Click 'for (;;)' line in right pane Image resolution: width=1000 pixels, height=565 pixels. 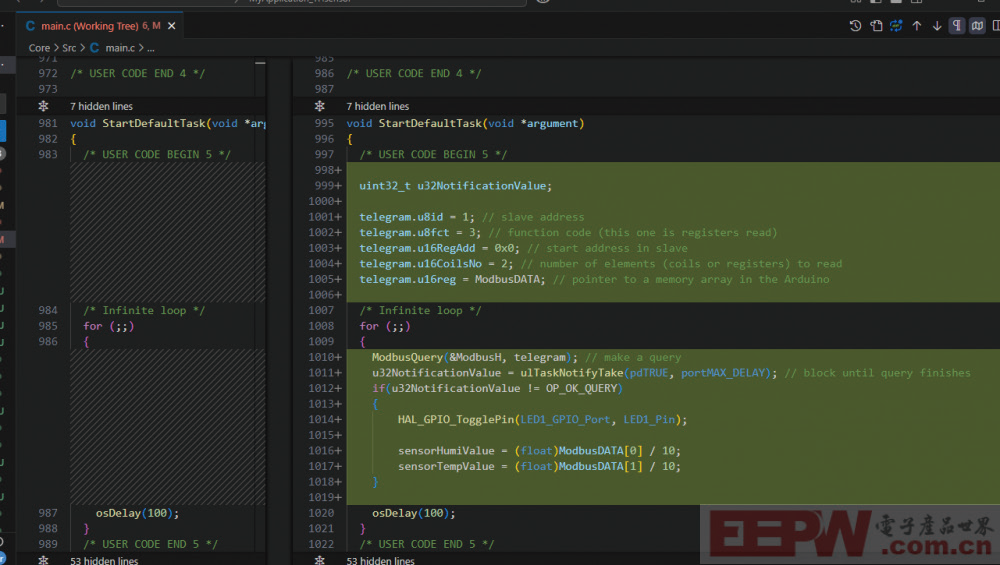[385, 326]
